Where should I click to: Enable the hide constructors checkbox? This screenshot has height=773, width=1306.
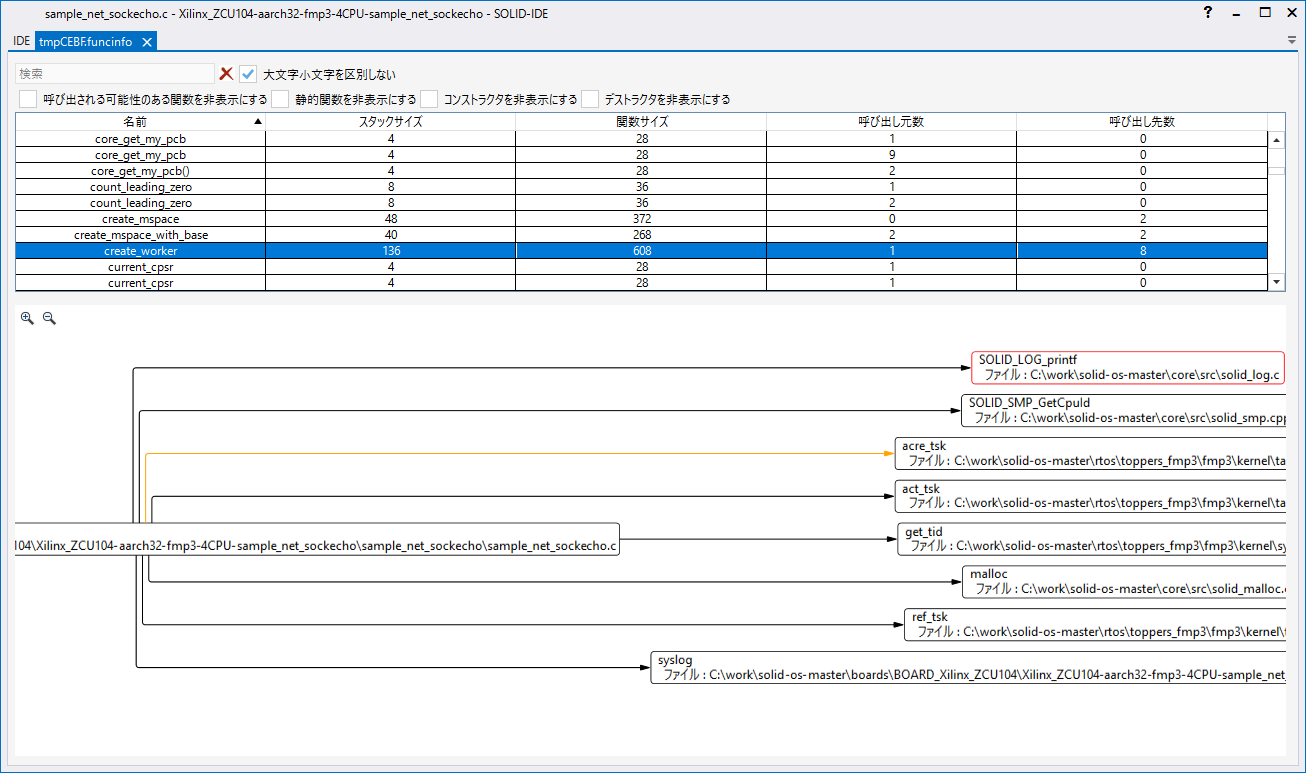[429, 99]
